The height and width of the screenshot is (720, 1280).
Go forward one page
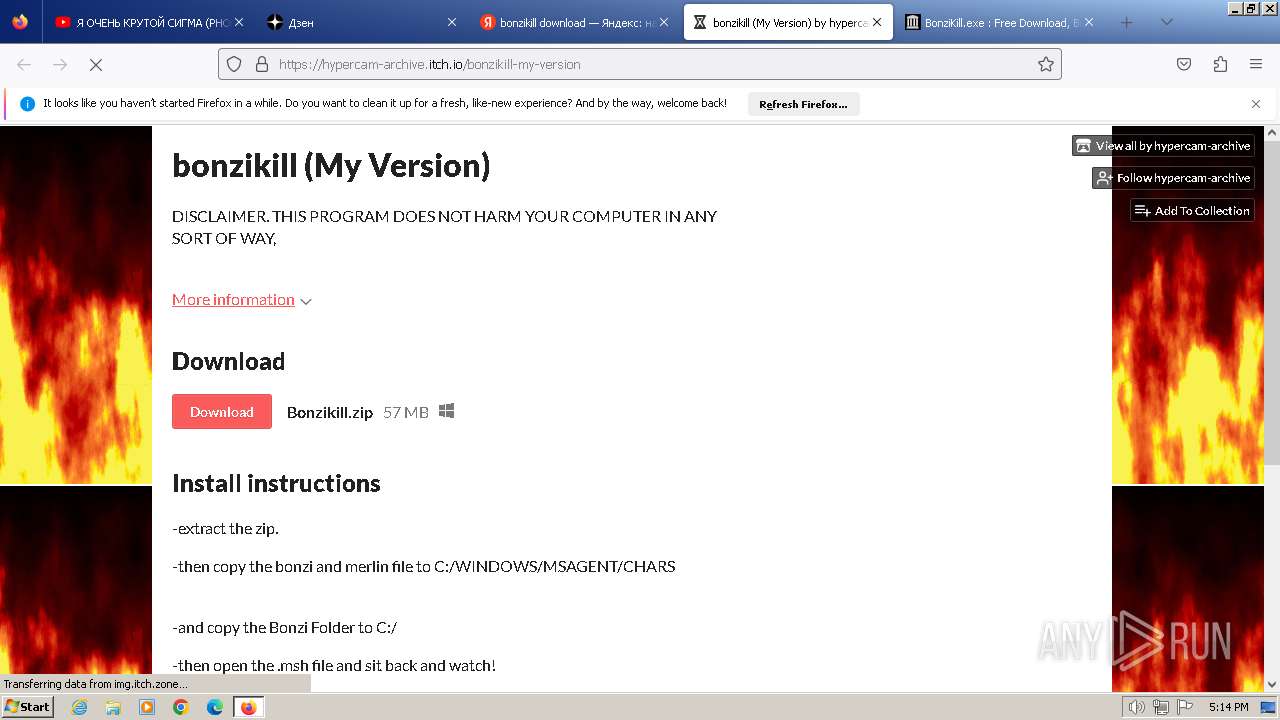click(x=60, y=64)
